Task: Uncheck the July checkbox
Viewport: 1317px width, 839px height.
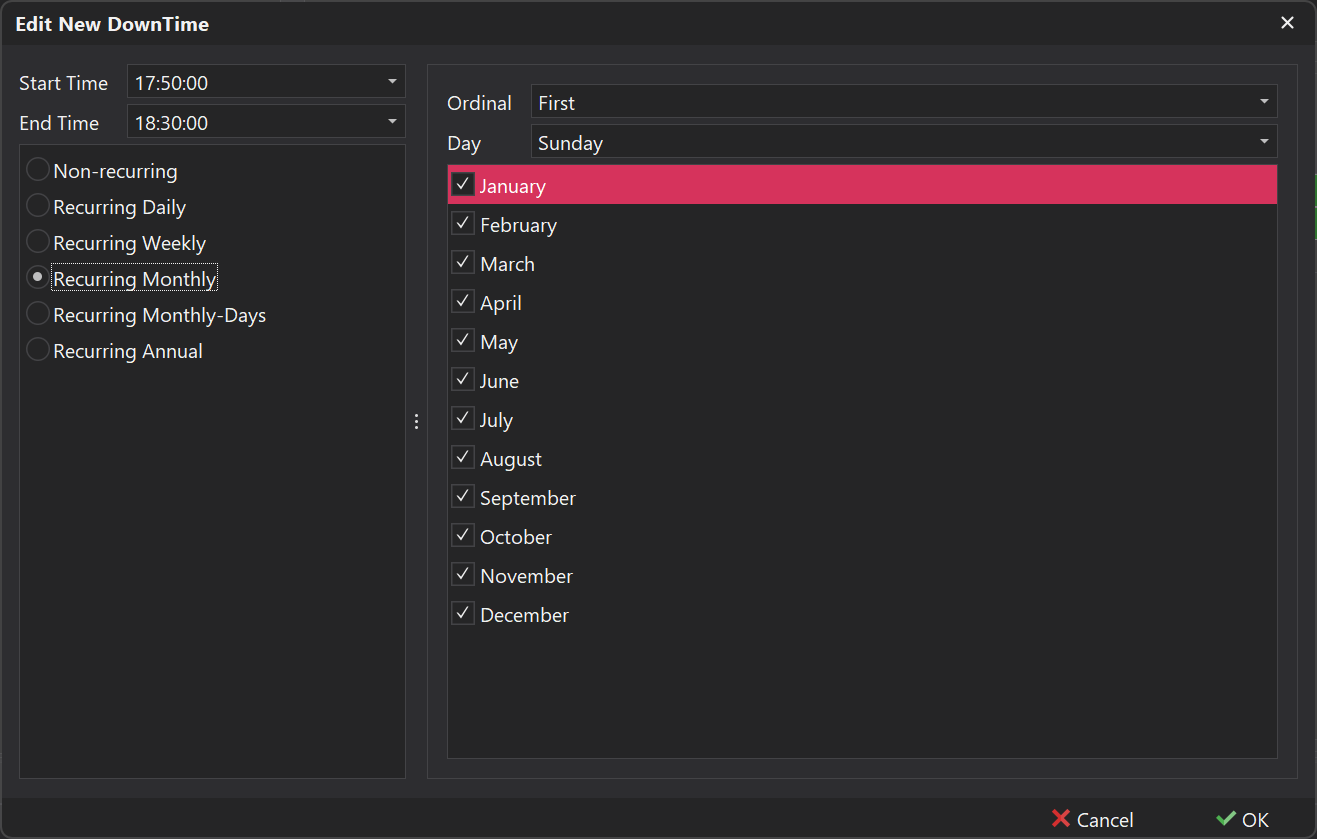Action: pyautogui.click(x=462, y=417)
